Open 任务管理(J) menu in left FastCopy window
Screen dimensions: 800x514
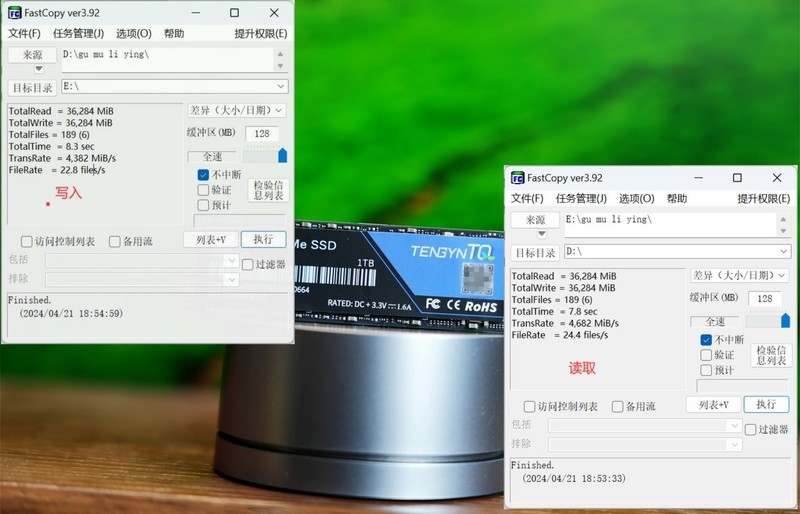tap(78, 34)
